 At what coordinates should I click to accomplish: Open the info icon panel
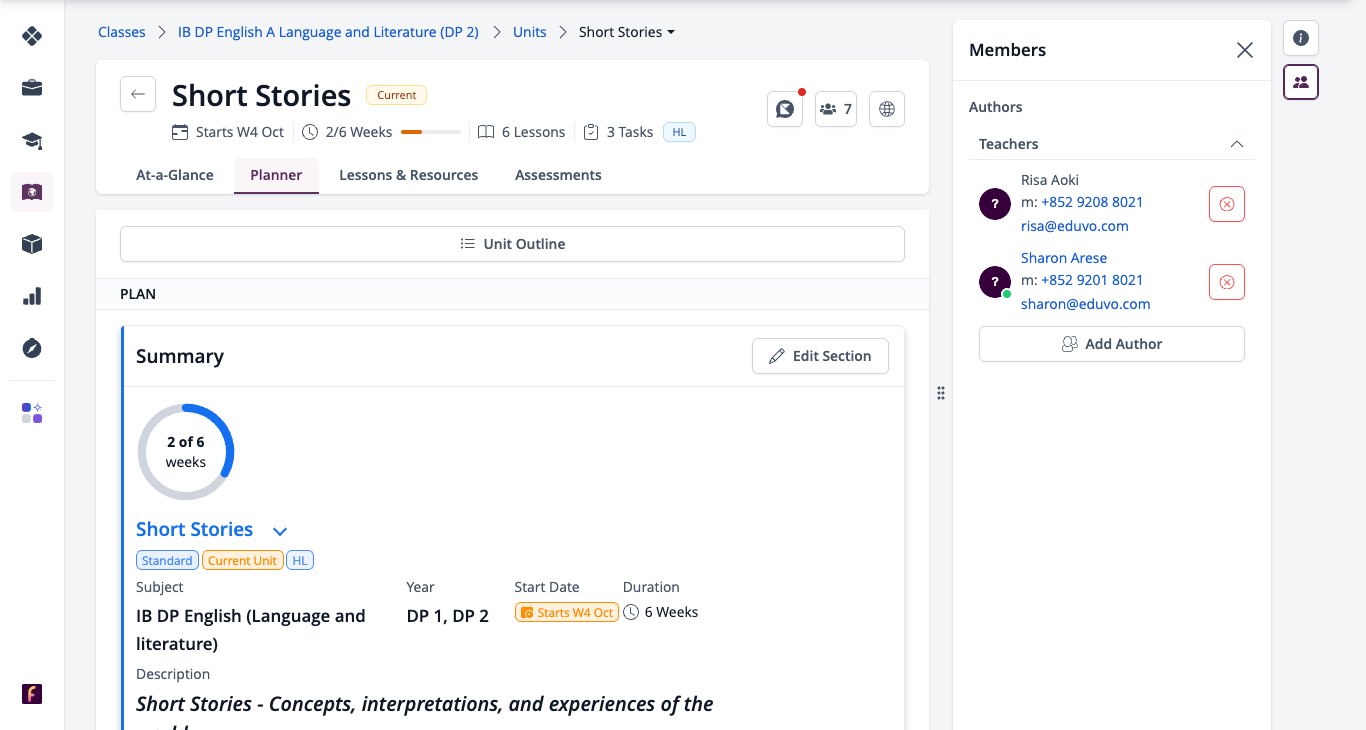tap(1301, 38)
